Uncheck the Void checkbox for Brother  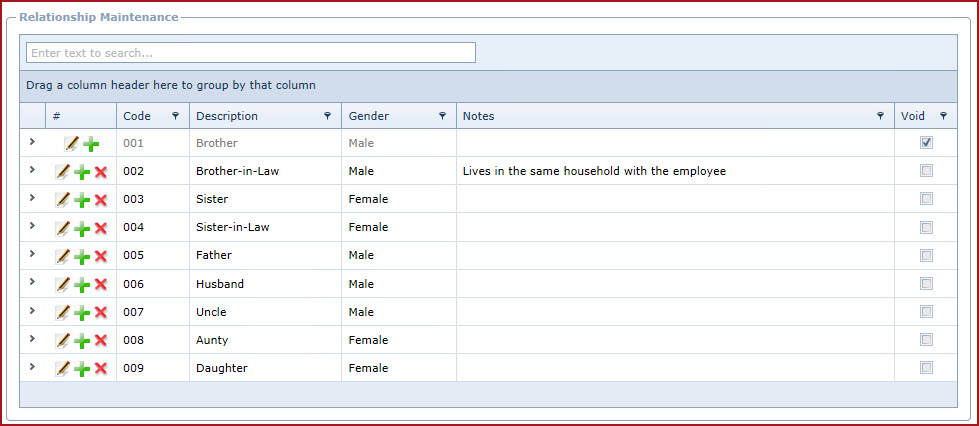pyautogui.click(x=927, y=143)
